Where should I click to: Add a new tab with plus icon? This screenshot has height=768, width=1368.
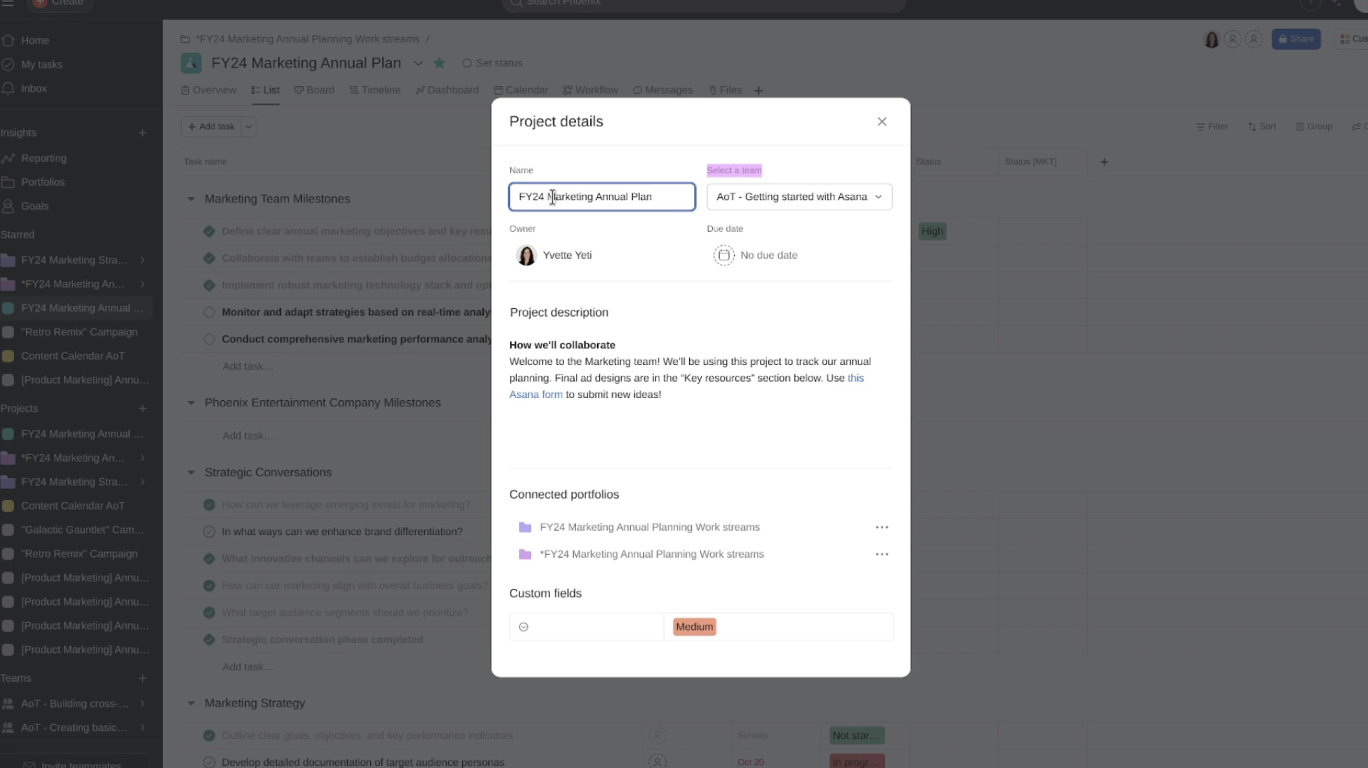pos(758,91)
